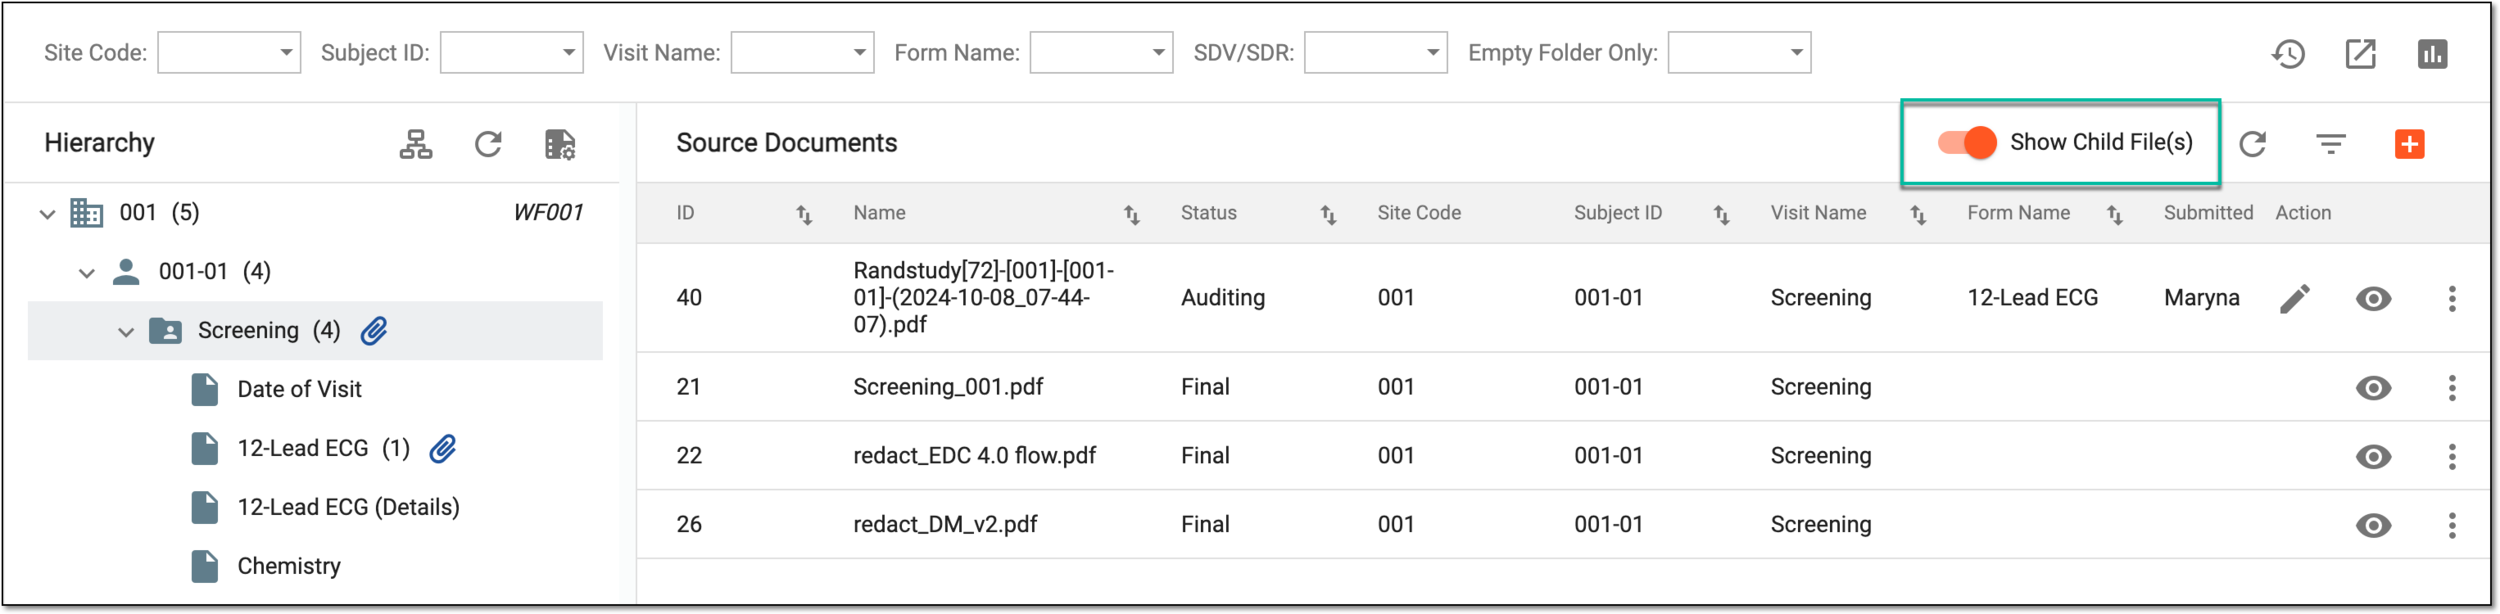This screenshot has height=614, width=2500.
Task: Click the redact_EDC 4.0 flow.pdf name
Action: coord(974,456)
